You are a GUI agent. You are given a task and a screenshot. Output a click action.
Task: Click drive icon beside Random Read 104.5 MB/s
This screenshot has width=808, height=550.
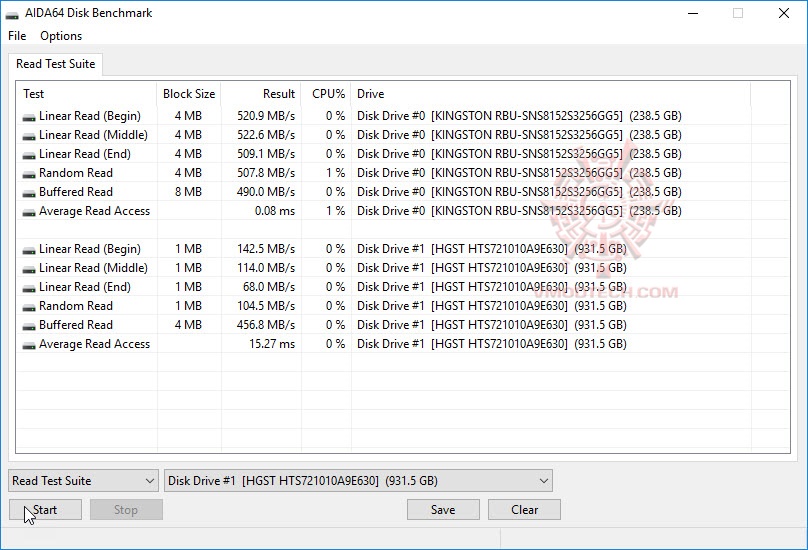[29, 308]
